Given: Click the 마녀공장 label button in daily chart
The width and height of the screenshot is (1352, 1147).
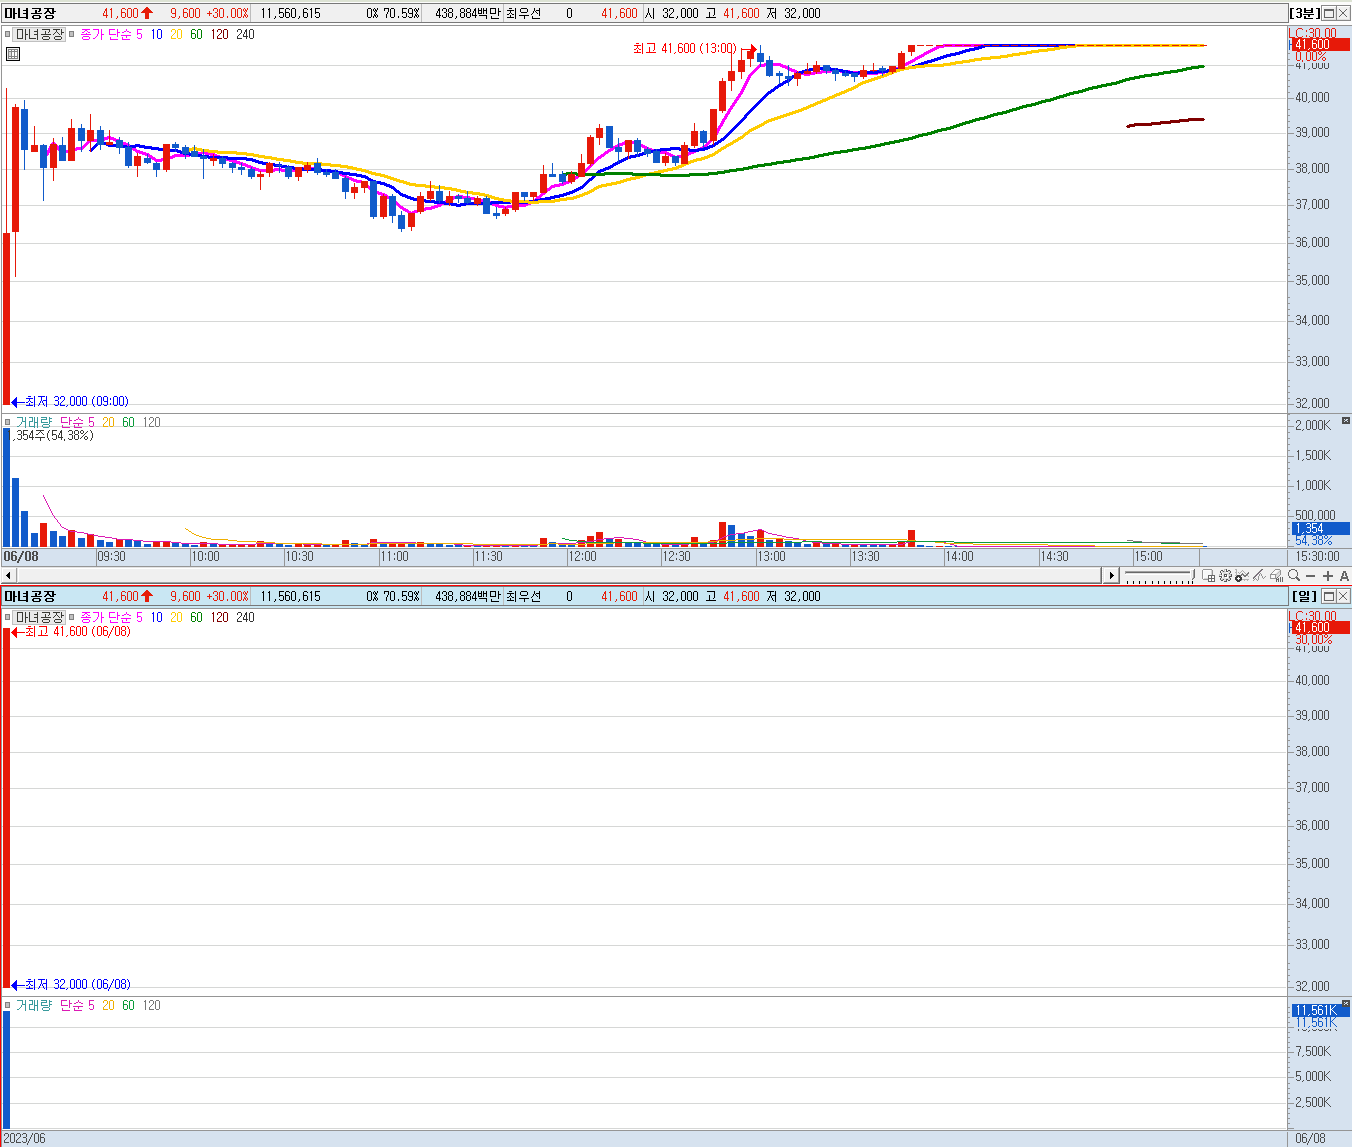Looking at the screenshot, I should point(39,617).
